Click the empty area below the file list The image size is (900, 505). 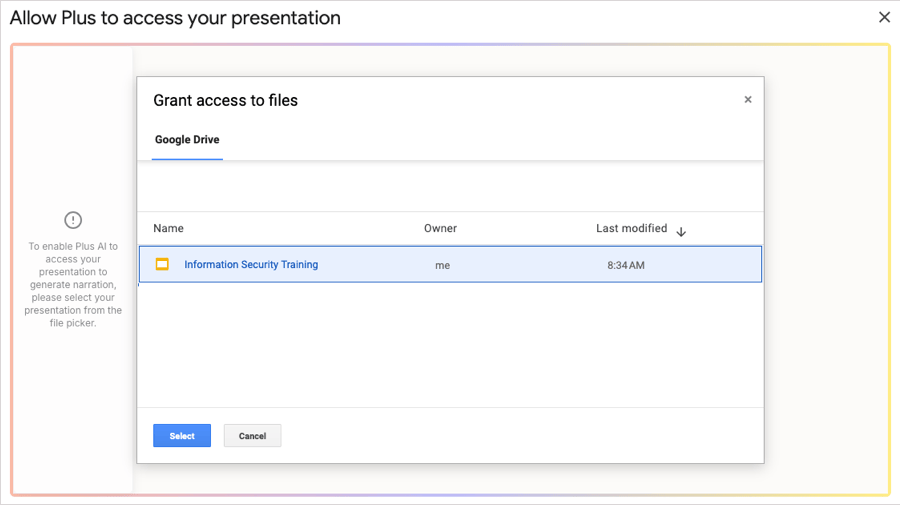click(x=451, y=344)
